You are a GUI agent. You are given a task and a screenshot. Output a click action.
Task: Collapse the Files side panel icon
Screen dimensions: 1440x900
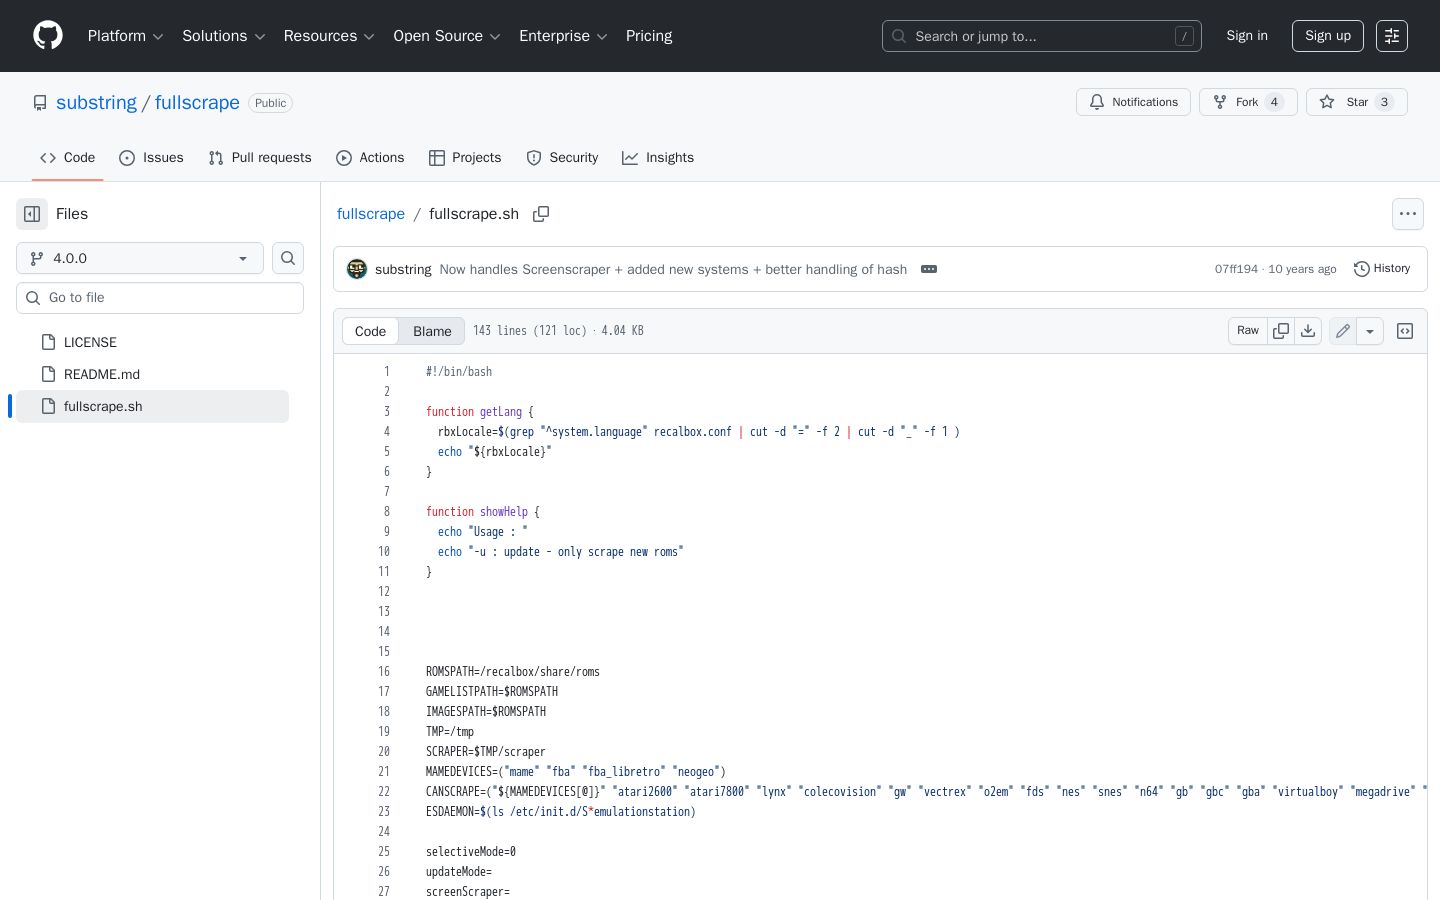(x=32, y=214)
